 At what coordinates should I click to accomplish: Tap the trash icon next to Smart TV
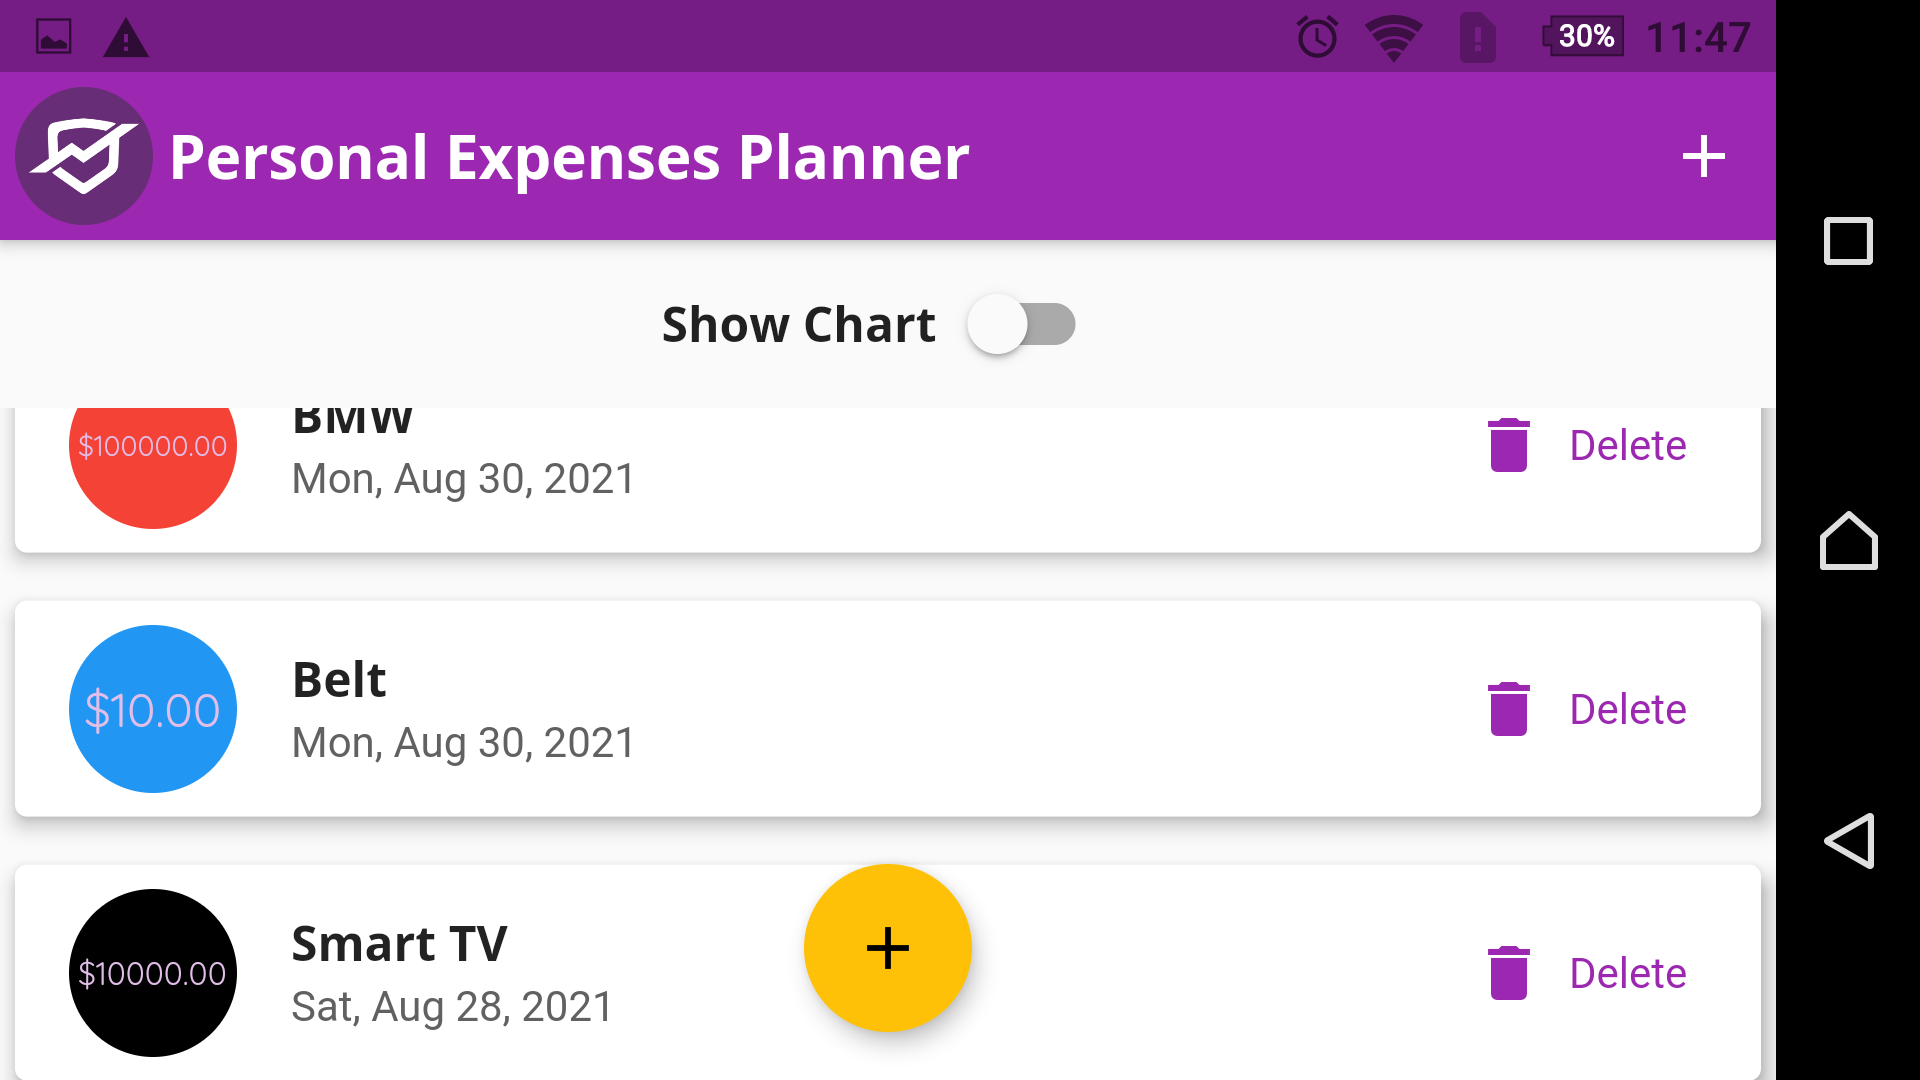pyautogui.click(x=1508, y=972)
